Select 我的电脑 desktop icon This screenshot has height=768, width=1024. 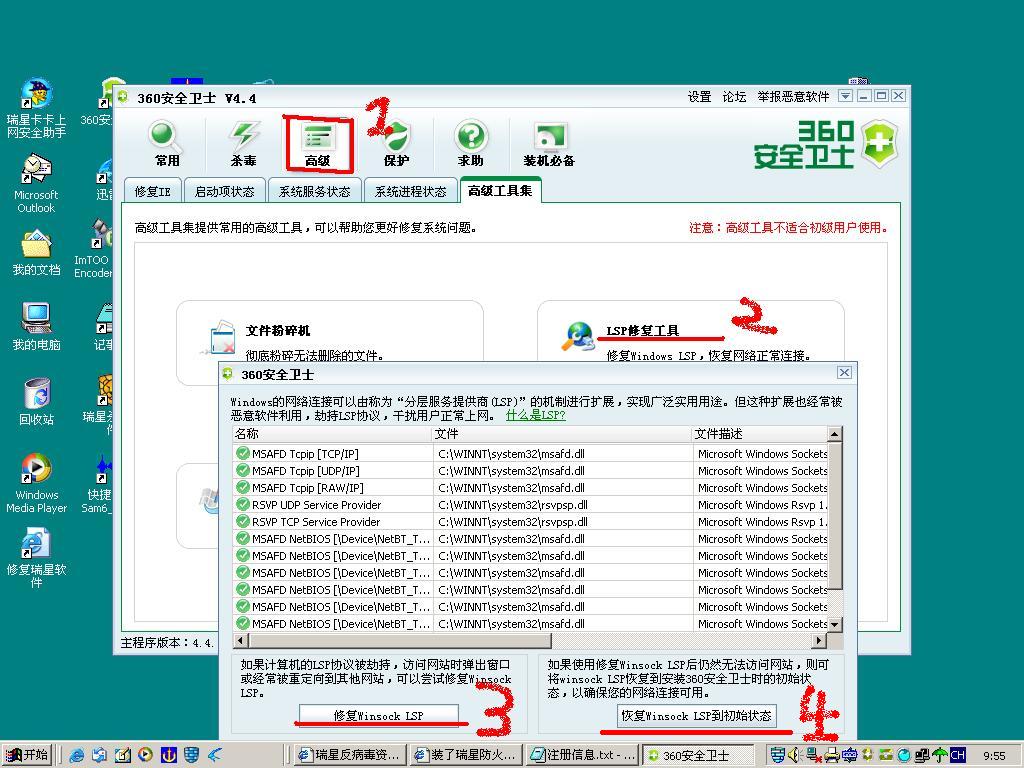coord(36,327)
